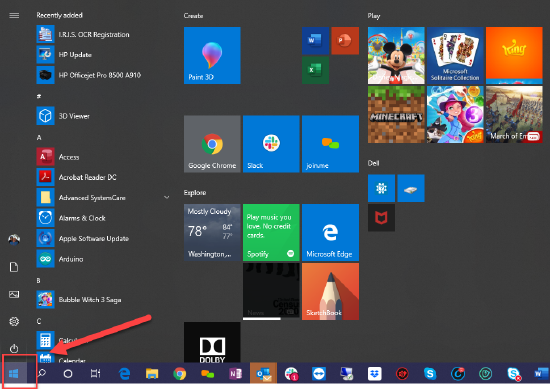Image resolution: width=550 pixels, height=389 pixels.
Task: Open File Explorer from the taskbar
Action: click(x=152, y=374)
